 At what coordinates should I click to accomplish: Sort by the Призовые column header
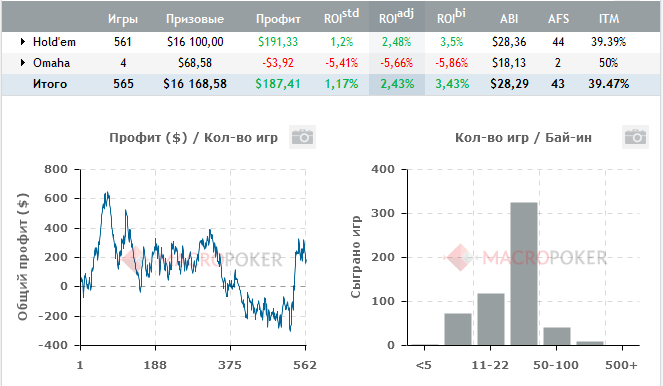195,19
